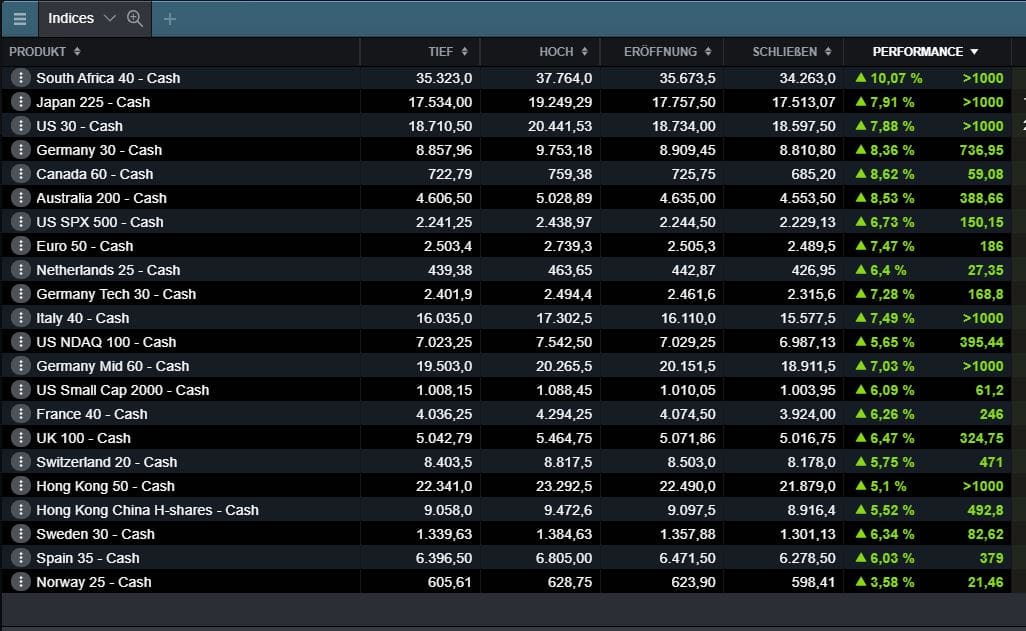Select the Indices tab
The height and width of the screenshot is (631, 1026).
[x=71, y=19]
